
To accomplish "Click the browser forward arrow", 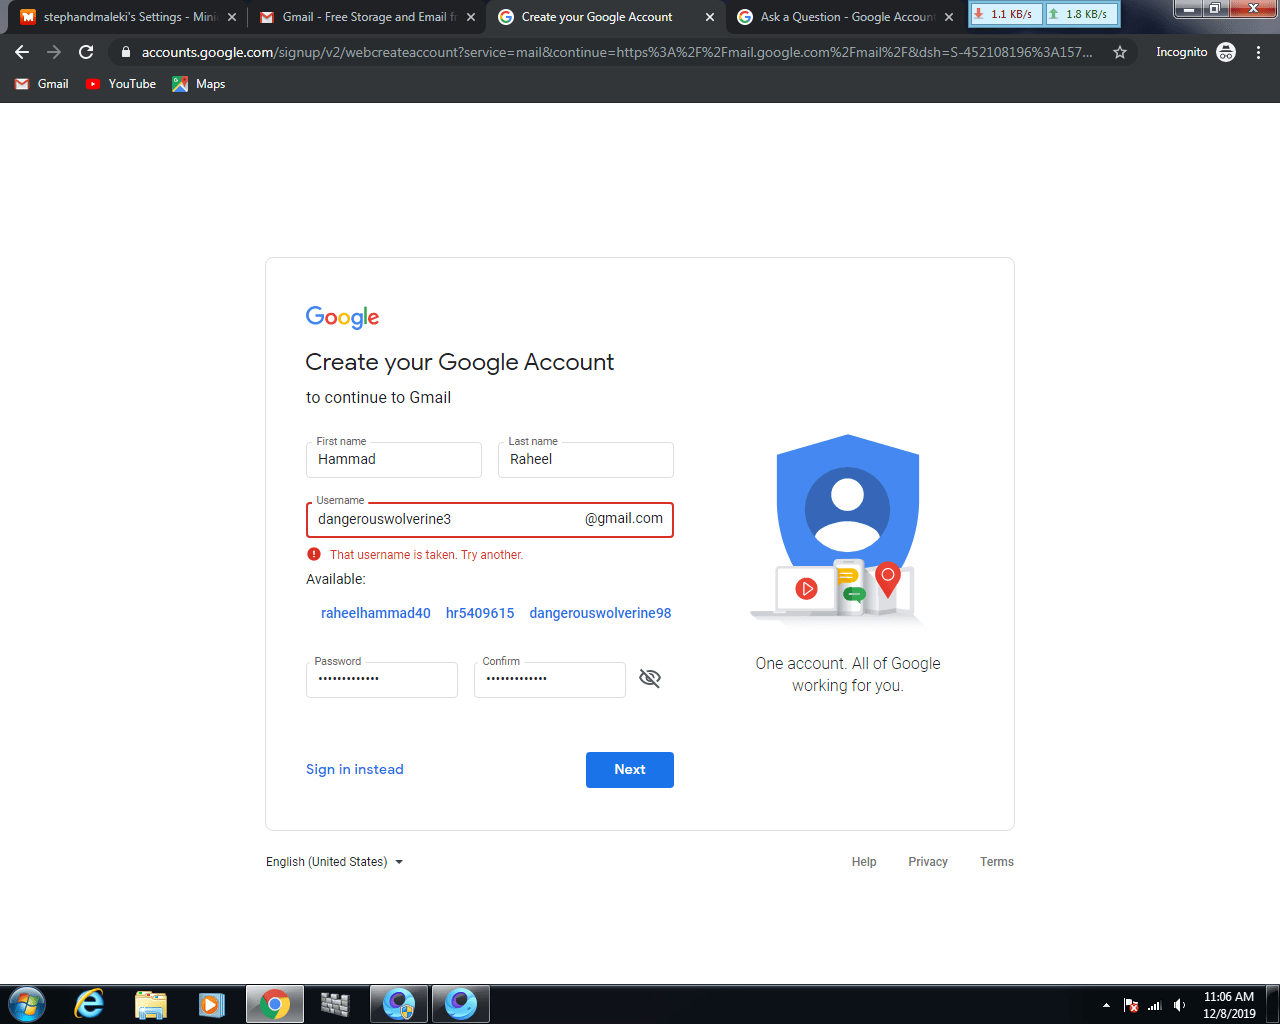I will coord(54,52).
